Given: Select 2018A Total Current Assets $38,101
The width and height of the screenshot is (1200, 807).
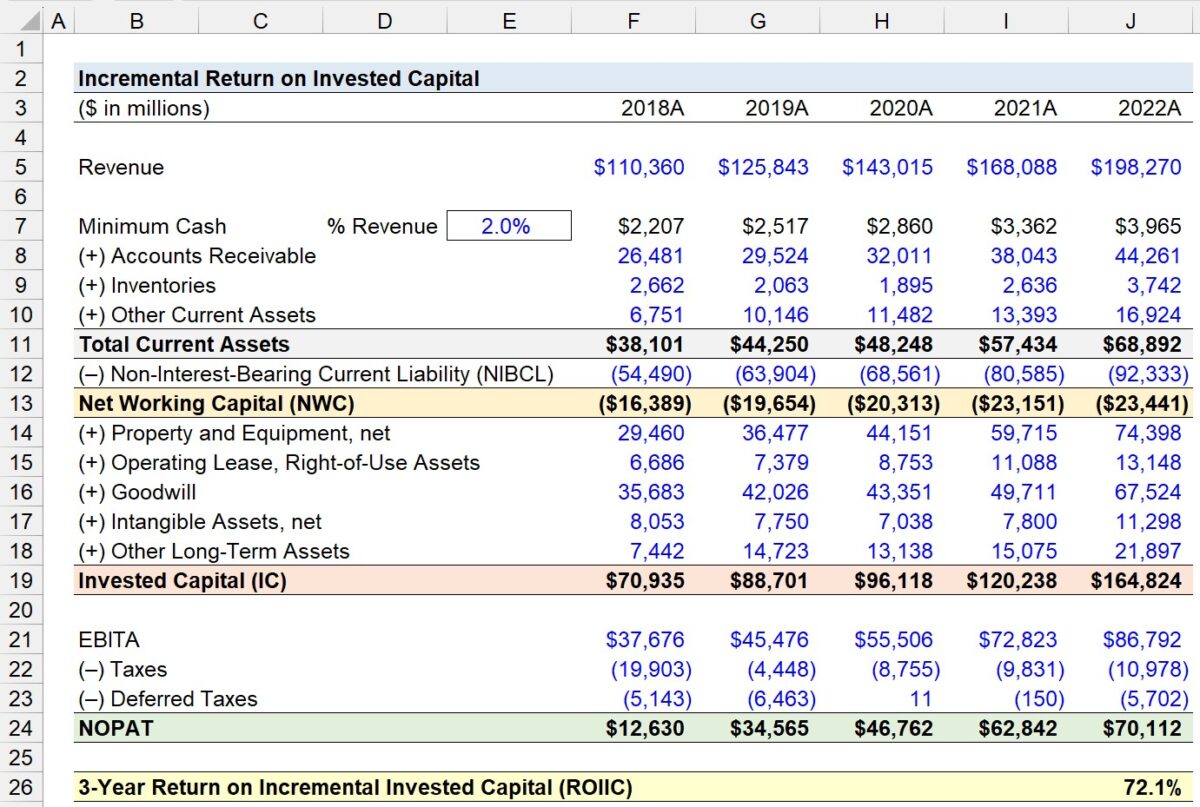Looking at the screenshot, I should pos(645,344).
